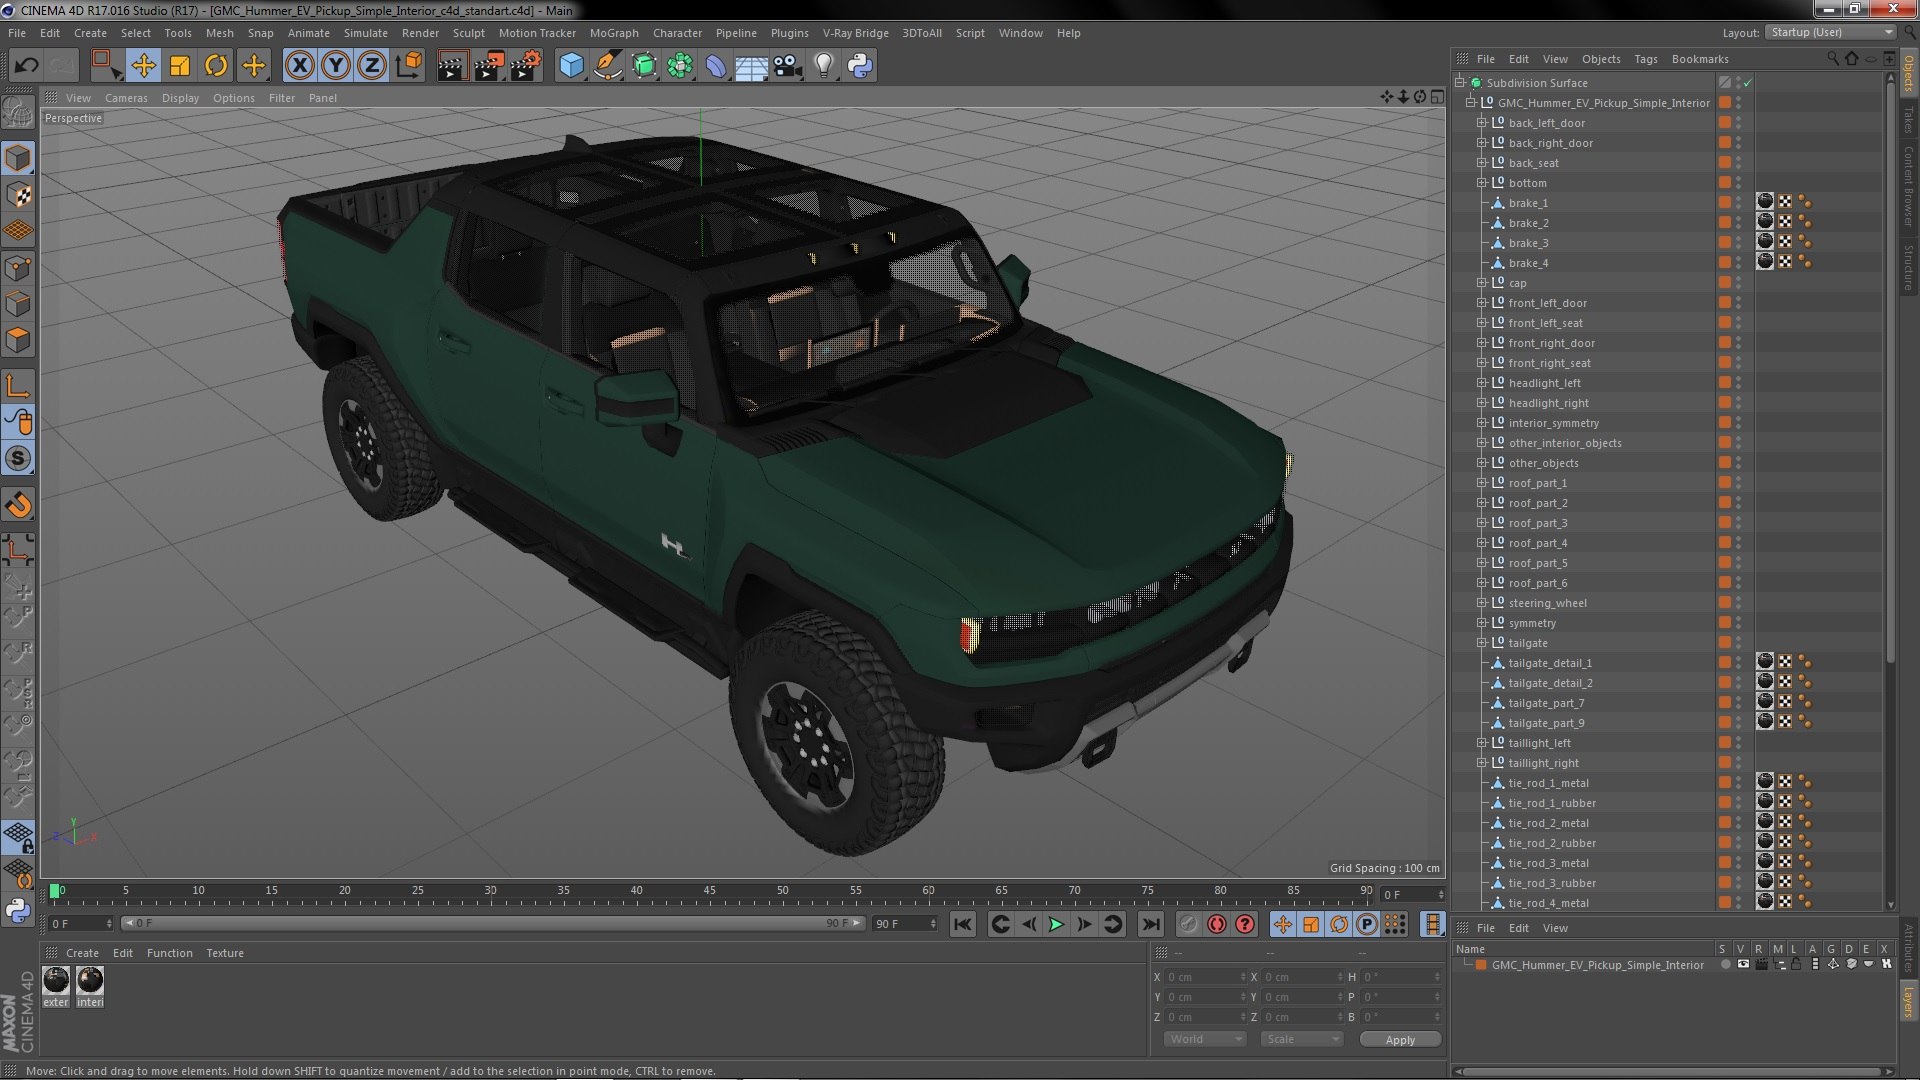Click roof_part_3 layer color swatch
1920x1080 pixels.
[x=1724, y=523]
